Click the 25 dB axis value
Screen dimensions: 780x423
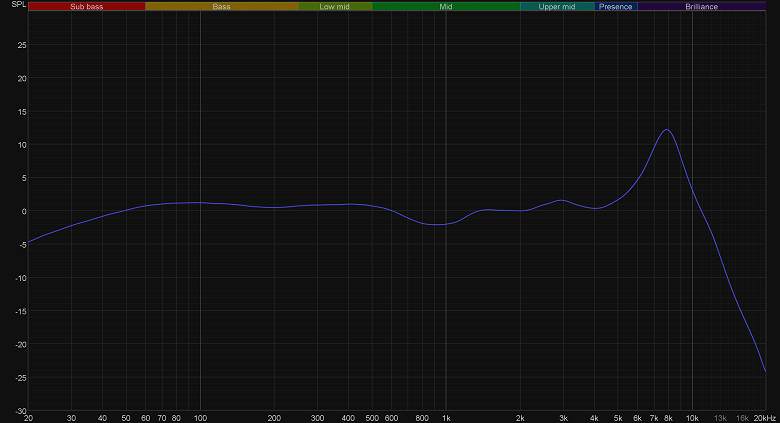(22, 45)
